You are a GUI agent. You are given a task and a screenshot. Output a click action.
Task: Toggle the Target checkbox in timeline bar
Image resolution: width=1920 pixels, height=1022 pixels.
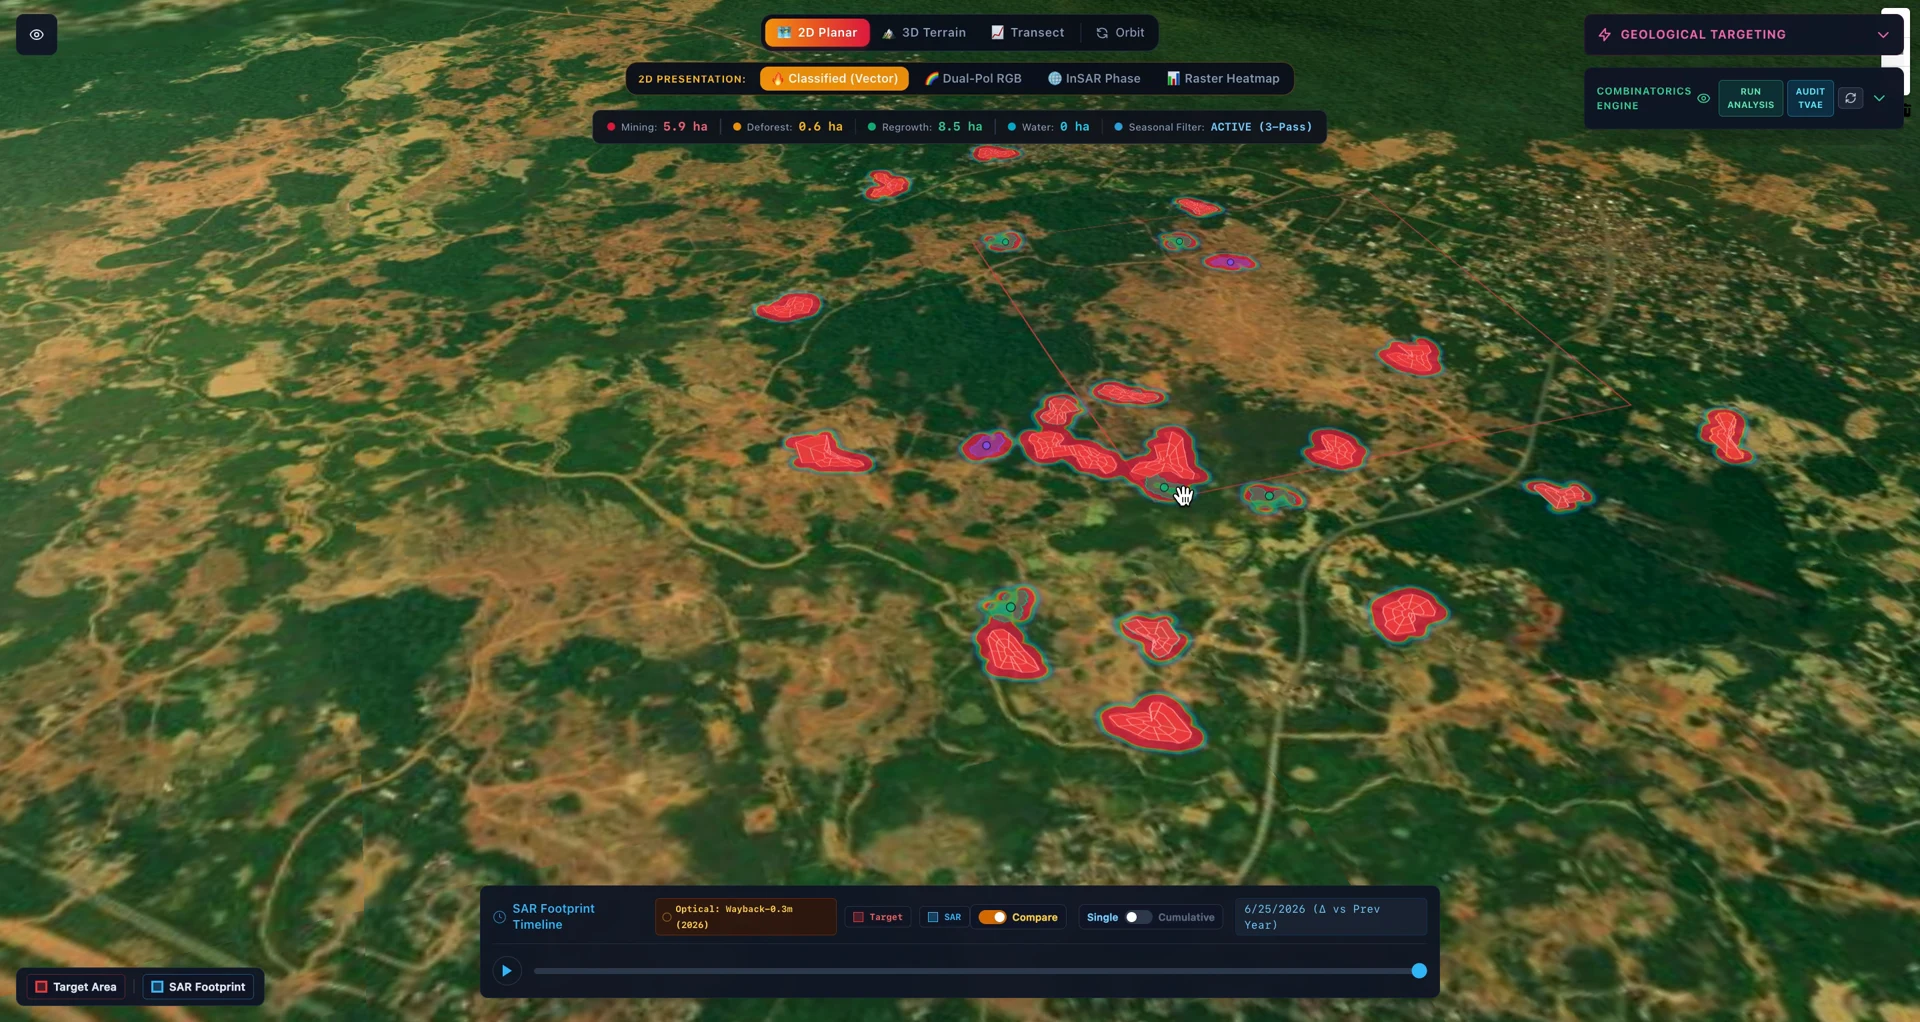877,917
